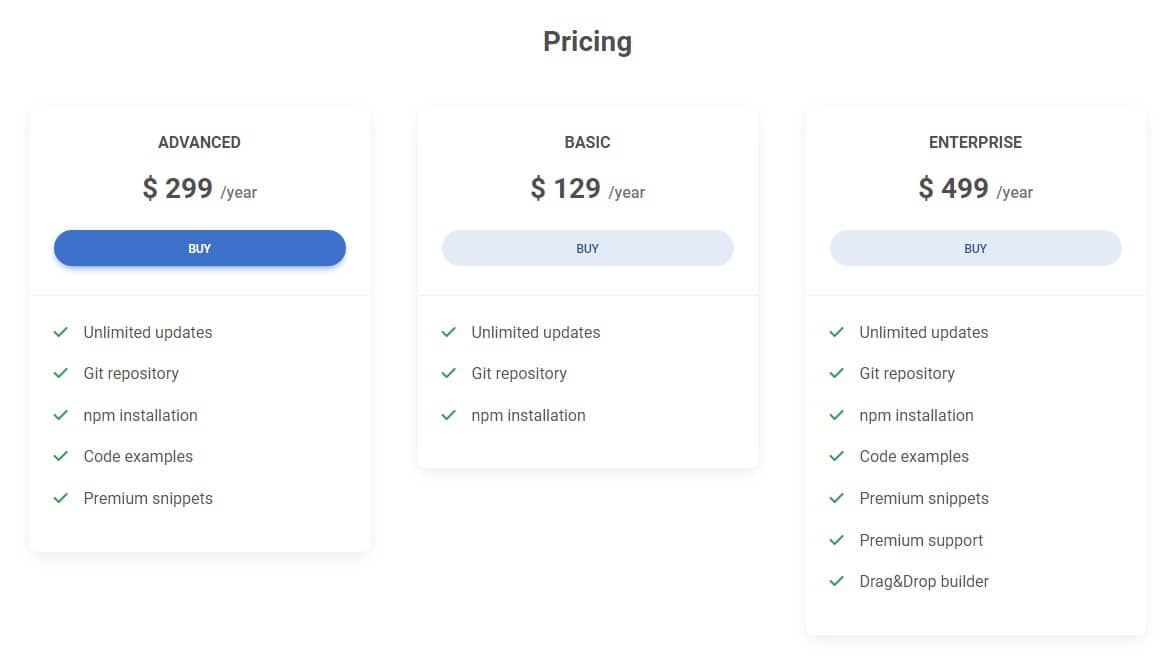Click checkmark next to Advanced Code examples
The image size is (1170, 660).
(x=61, y=456)
